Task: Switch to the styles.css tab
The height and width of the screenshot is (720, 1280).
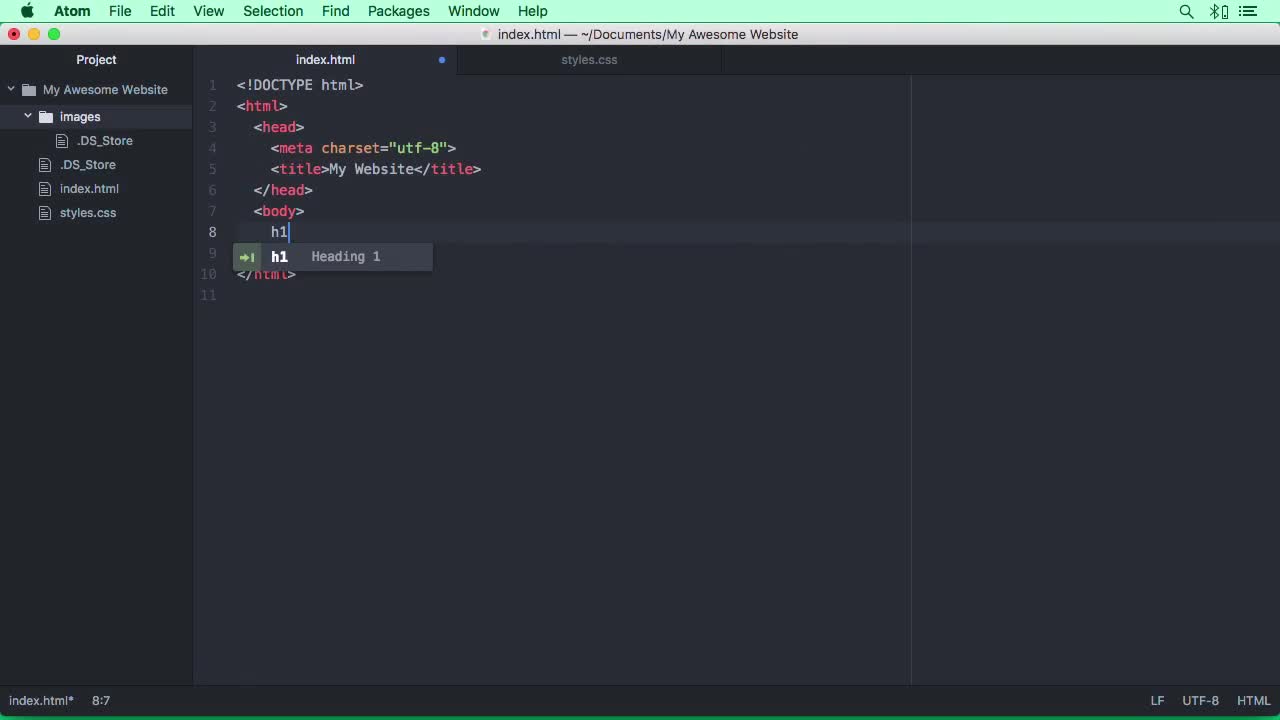Action: pos(589,59)
